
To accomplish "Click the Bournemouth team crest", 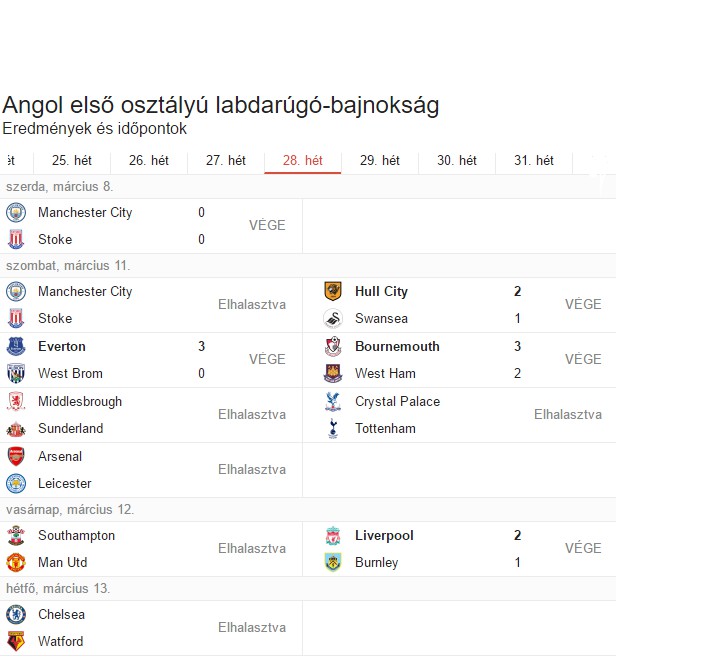I will 333,347.
